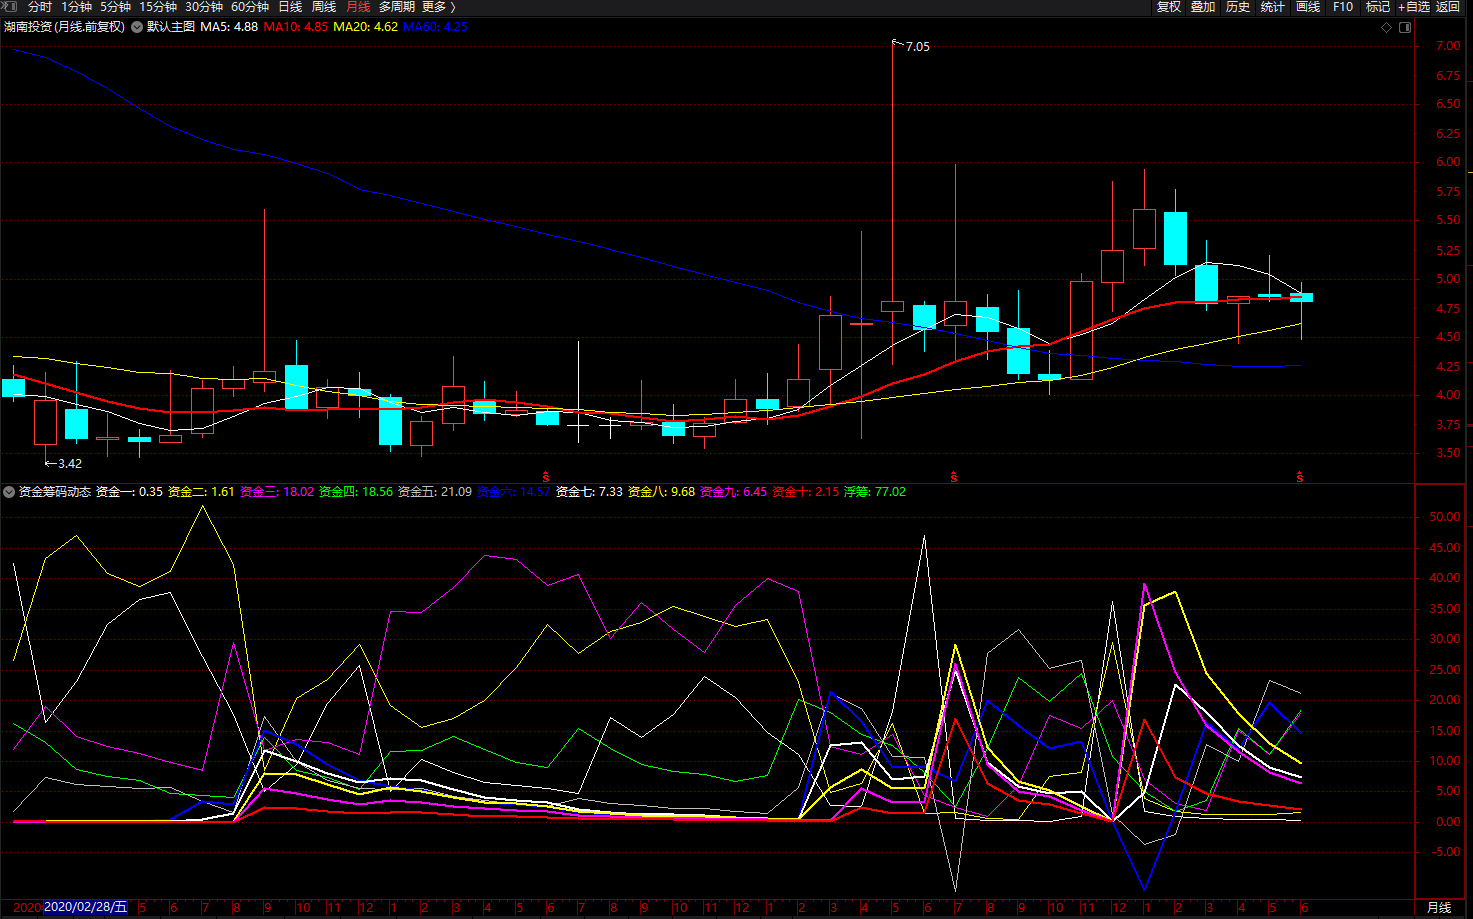Add stock via +自选 button

click(1413, 7)
